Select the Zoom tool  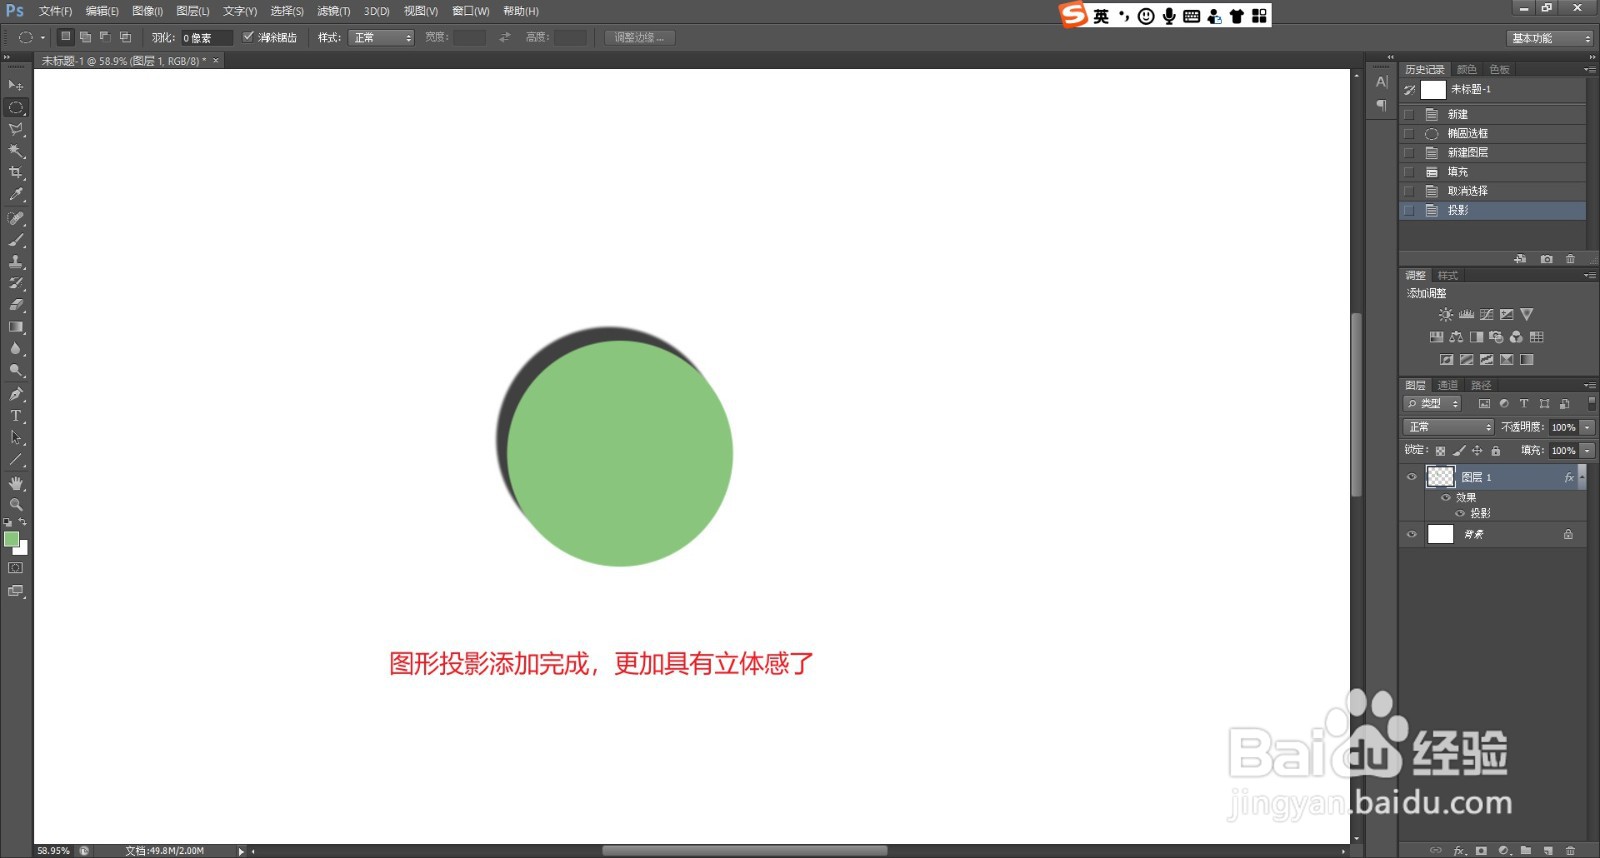click(16, 504)
